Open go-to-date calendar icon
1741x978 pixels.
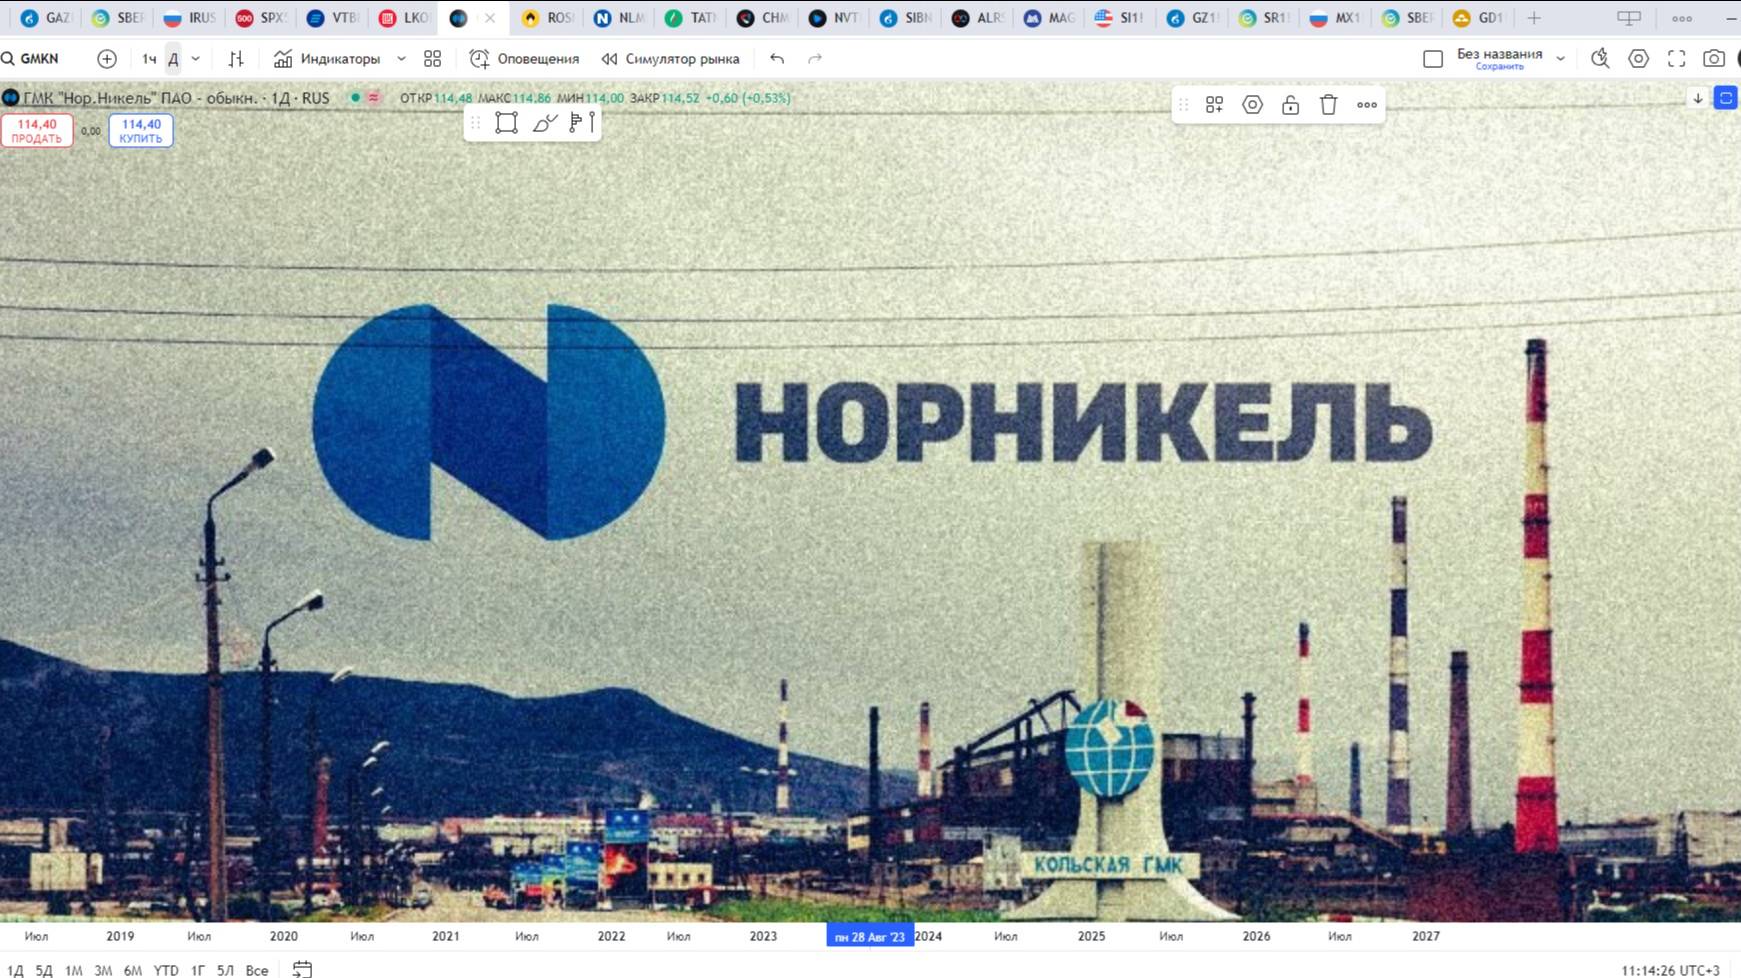pos(302,969)
